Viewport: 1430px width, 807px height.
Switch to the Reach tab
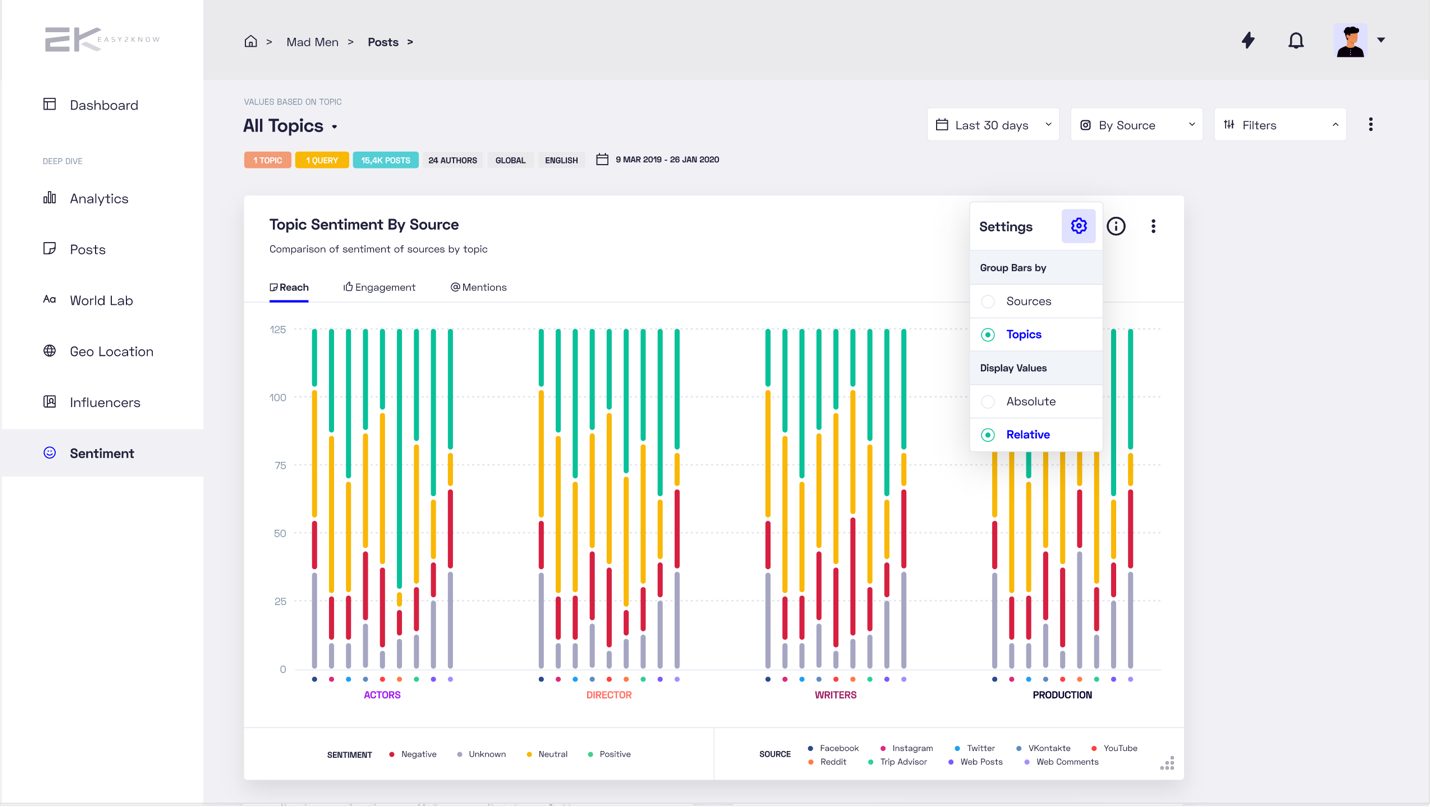289,288
